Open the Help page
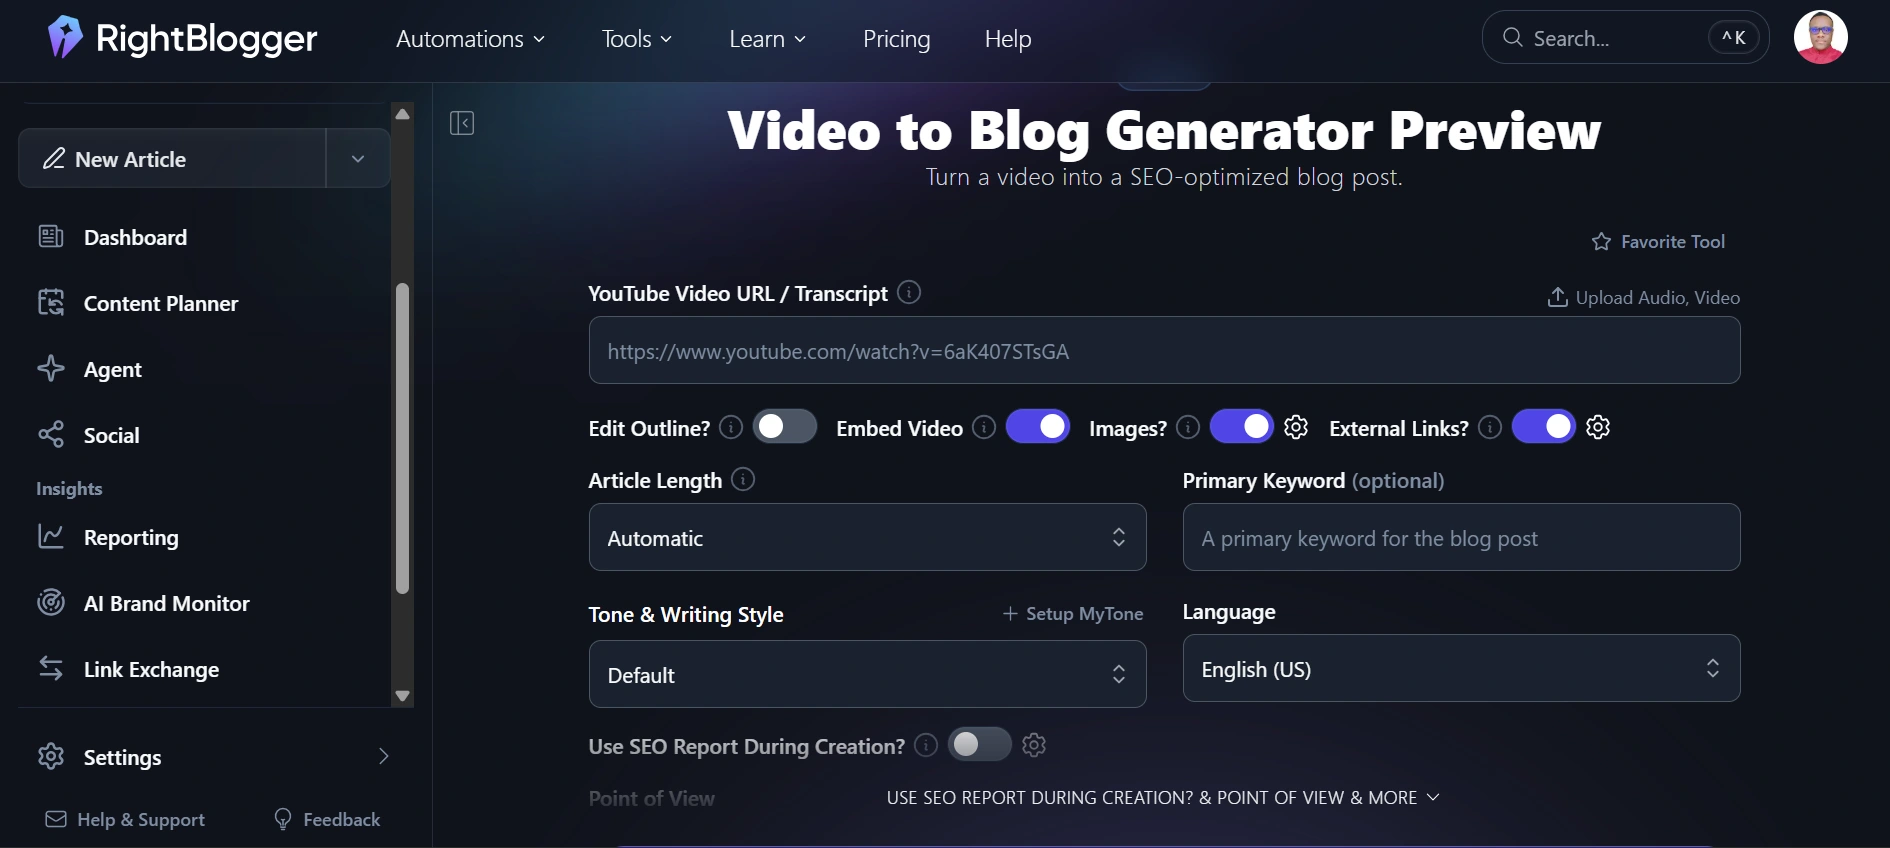Image resolution: width=1890 pixels, height=848 pixels. (1008, 39)
